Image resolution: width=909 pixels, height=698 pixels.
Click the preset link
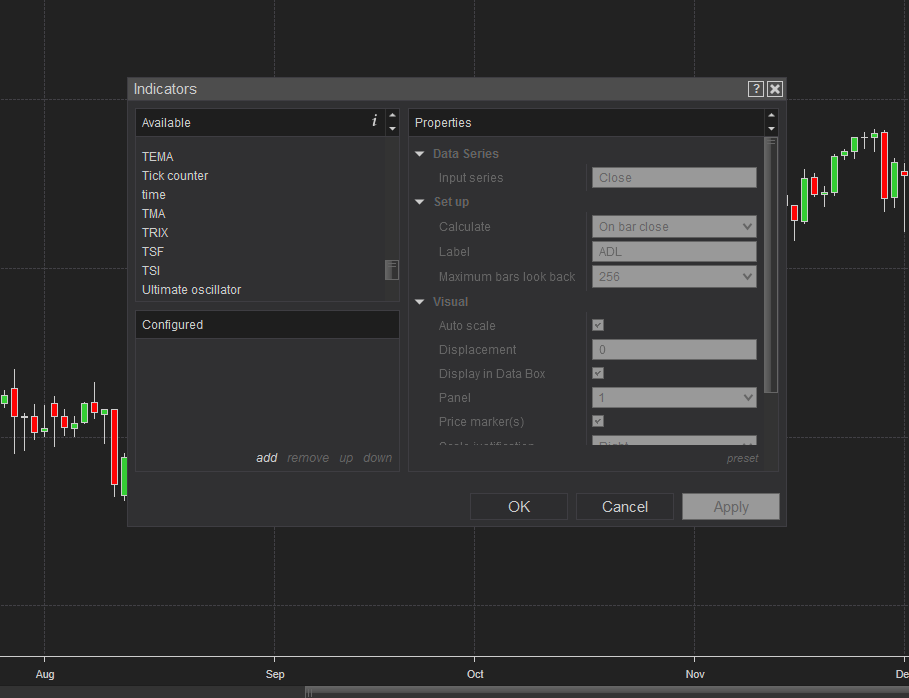click(x=742, y=459)
